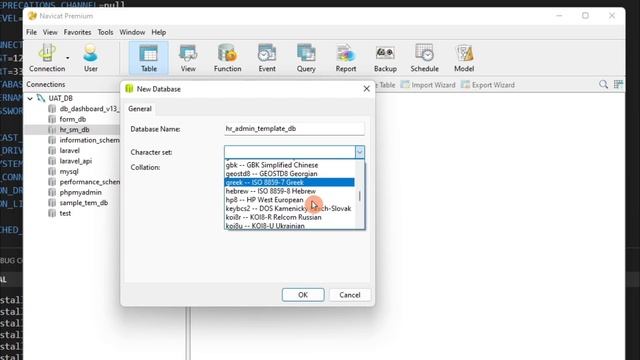Click the mysql database icon
Screen dimensions: 640x360
[x=52, y=171]
